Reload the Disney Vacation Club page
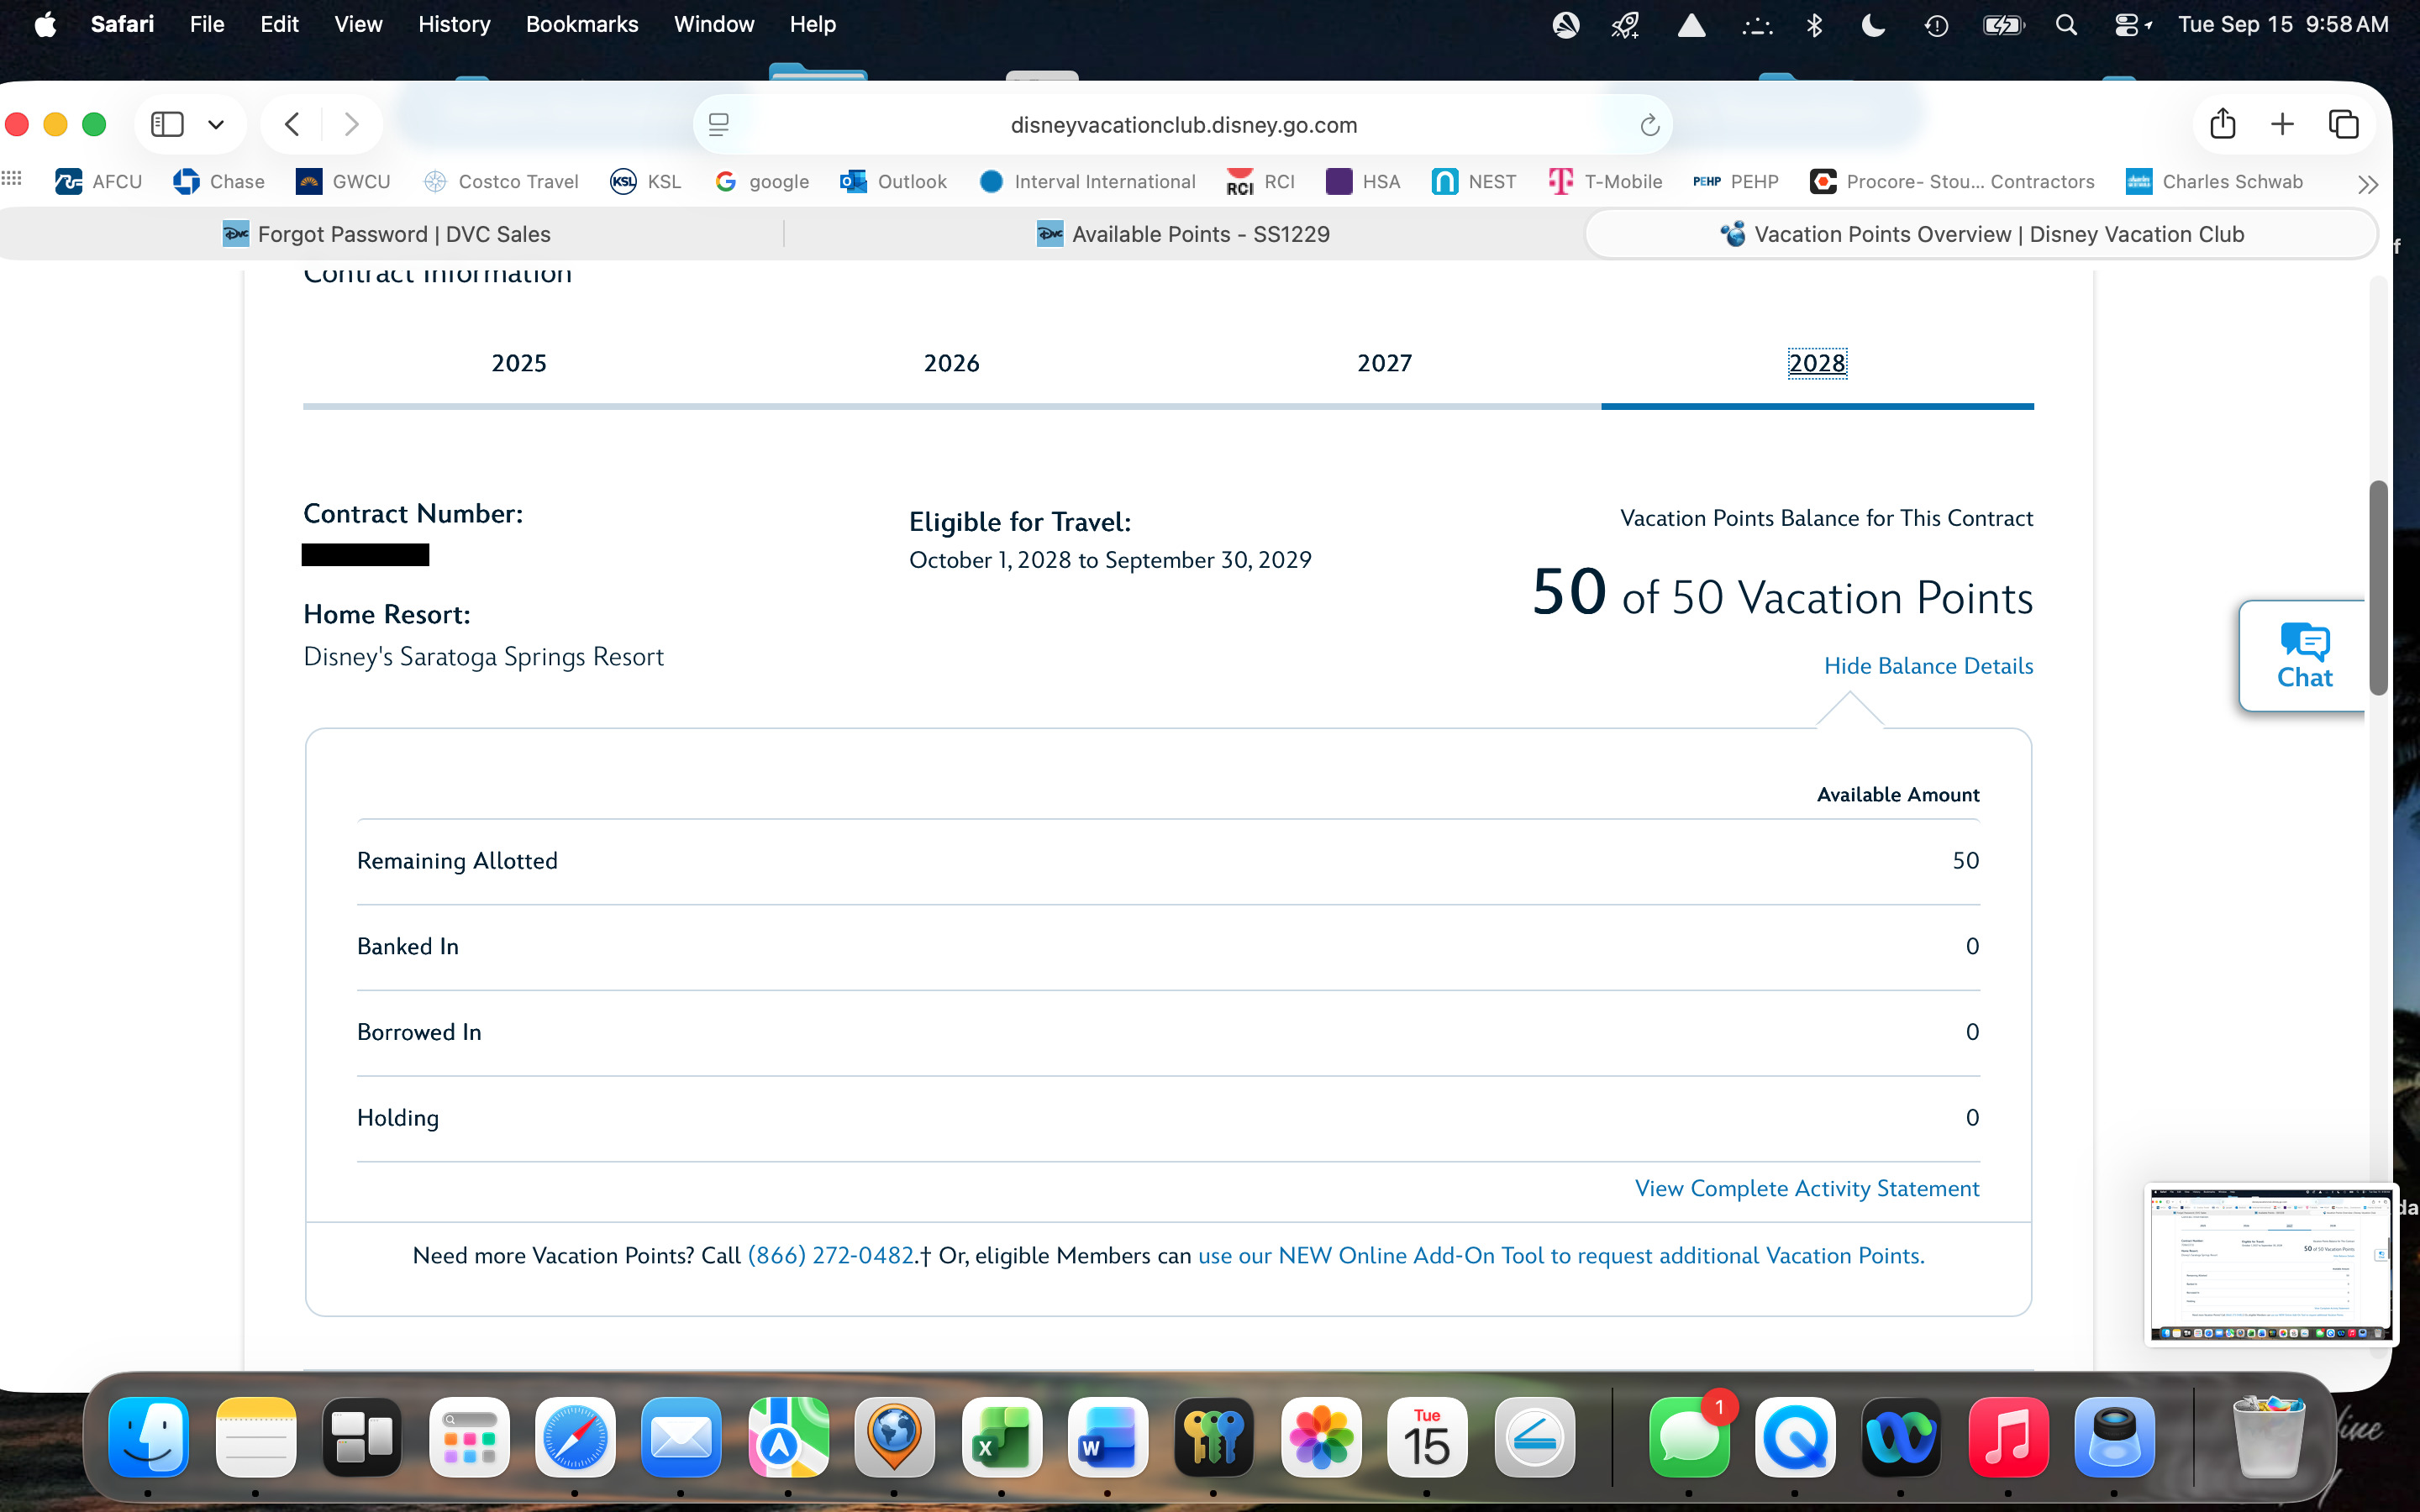Image resolution: width=2420 pixels, height=1512 pixels. (1650, 125)
